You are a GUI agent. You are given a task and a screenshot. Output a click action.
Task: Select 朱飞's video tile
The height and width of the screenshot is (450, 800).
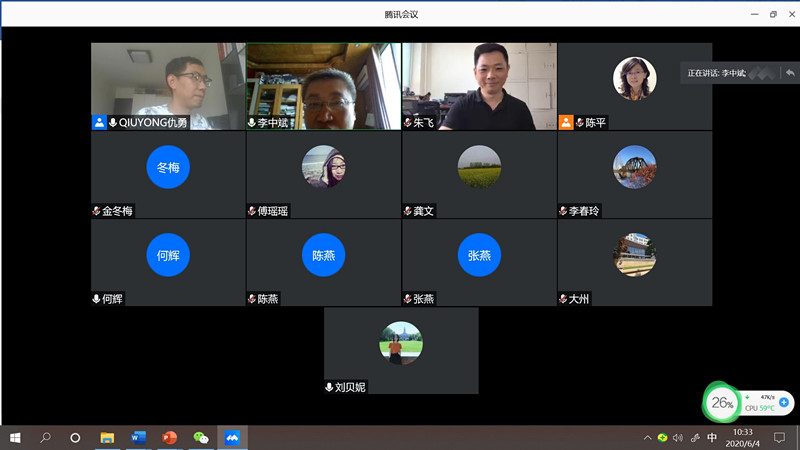point(479,86)
